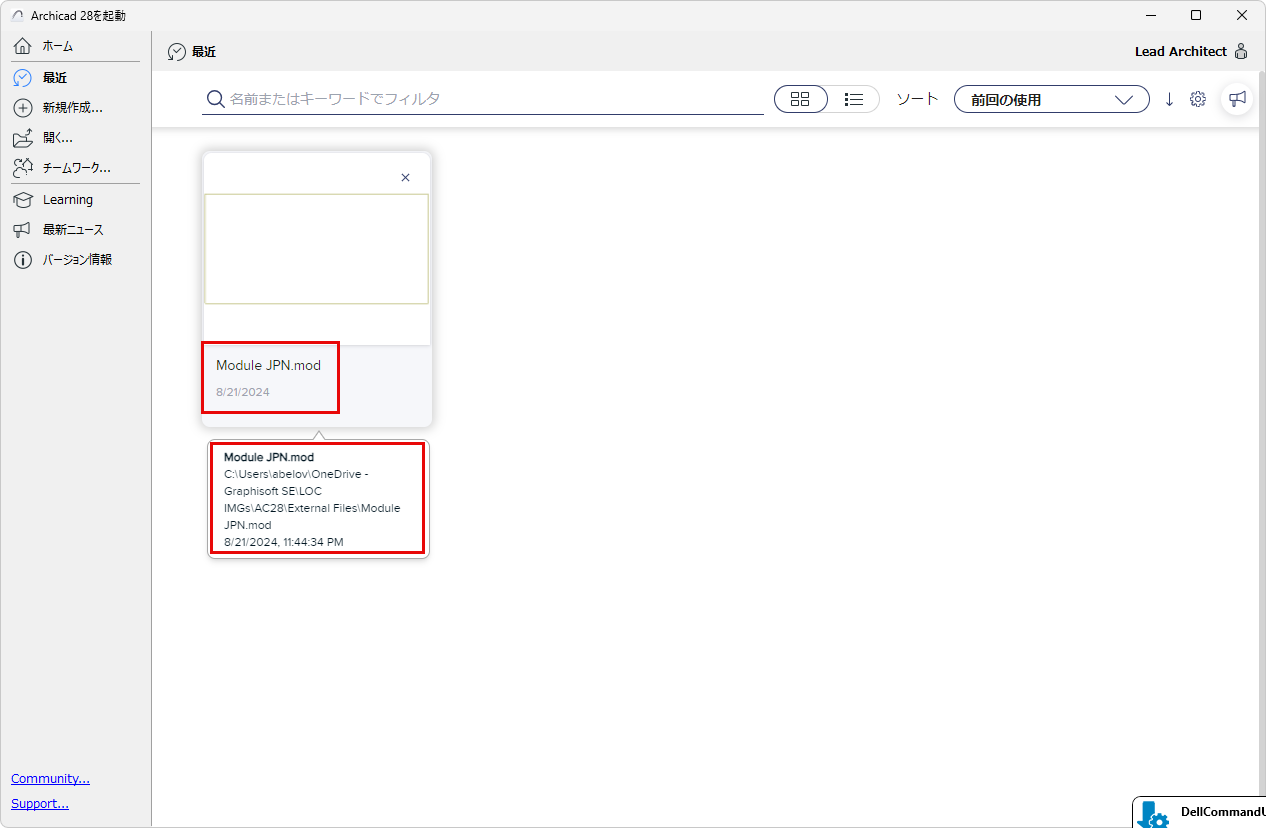Switch to grid thumbnail view
Screen dimensions: 1266x828
tap(801, 99)
